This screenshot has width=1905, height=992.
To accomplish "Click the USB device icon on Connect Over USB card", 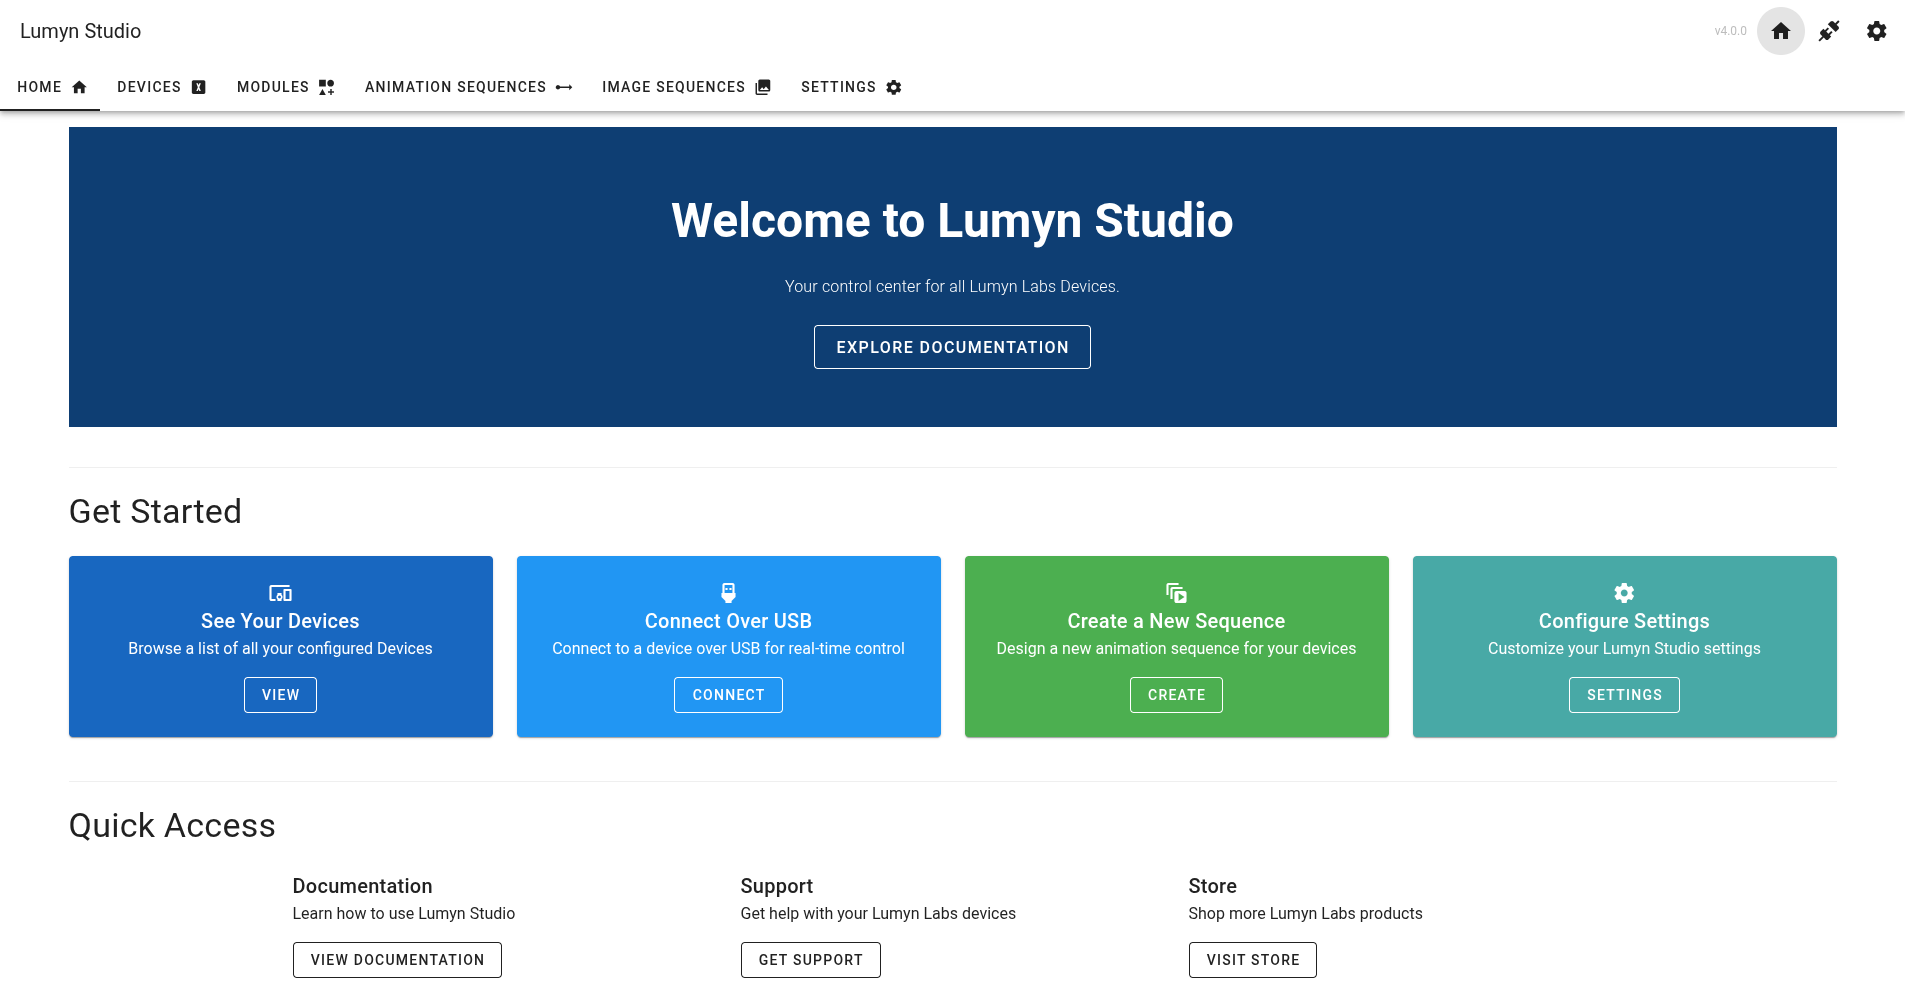I will [728, 592].
